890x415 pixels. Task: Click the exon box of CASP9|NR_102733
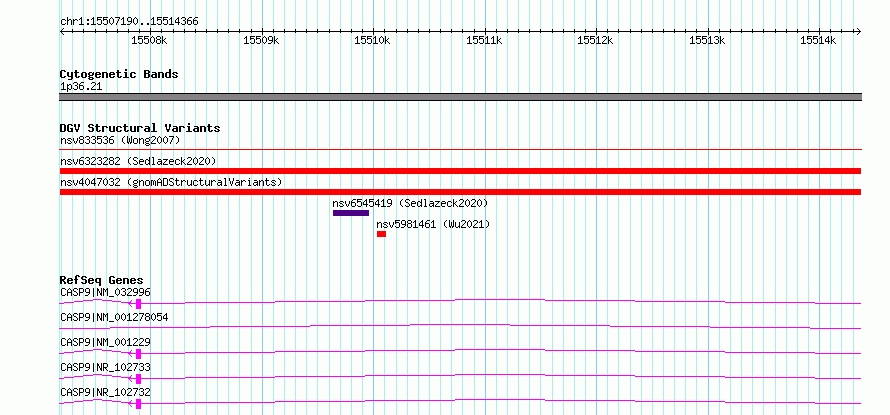click(x=138, y=379)
